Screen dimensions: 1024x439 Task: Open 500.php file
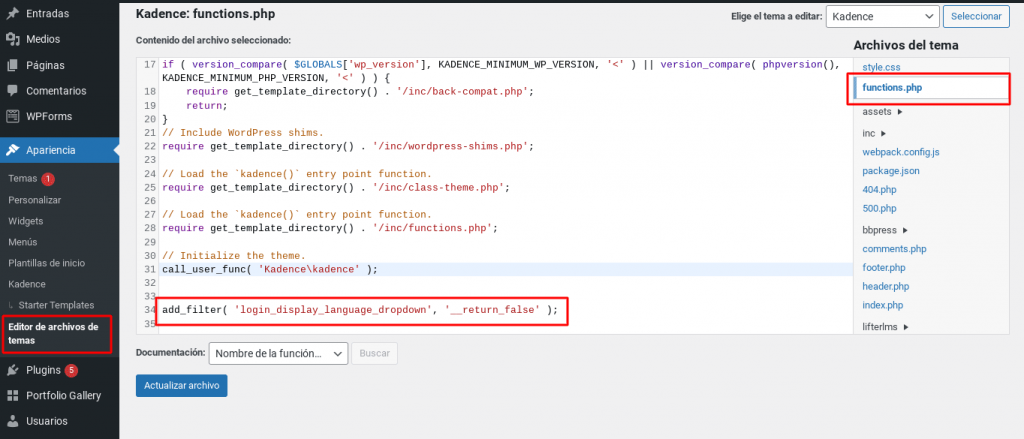coord(879,209)
